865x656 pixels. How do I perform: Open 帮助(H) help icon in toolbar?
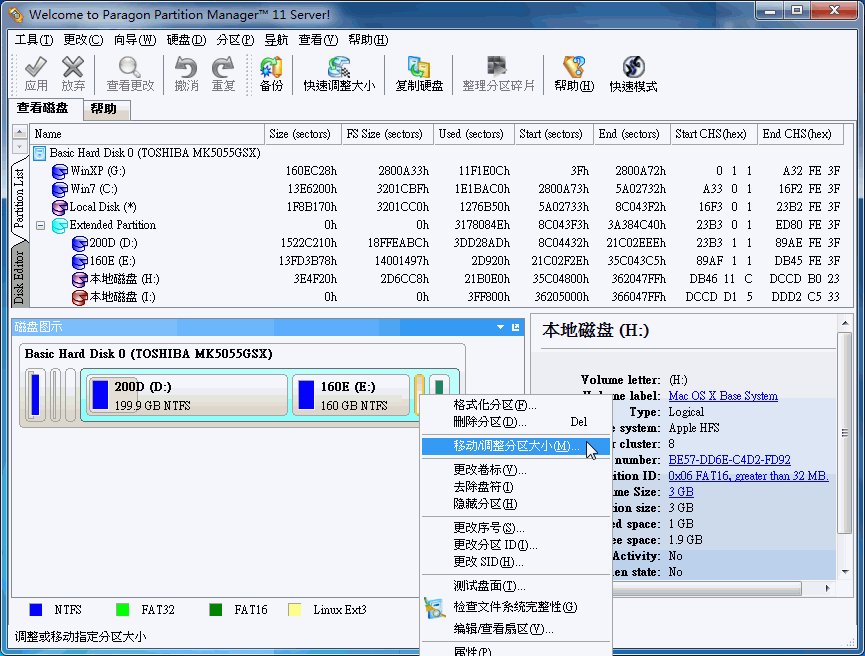point(574,67)
